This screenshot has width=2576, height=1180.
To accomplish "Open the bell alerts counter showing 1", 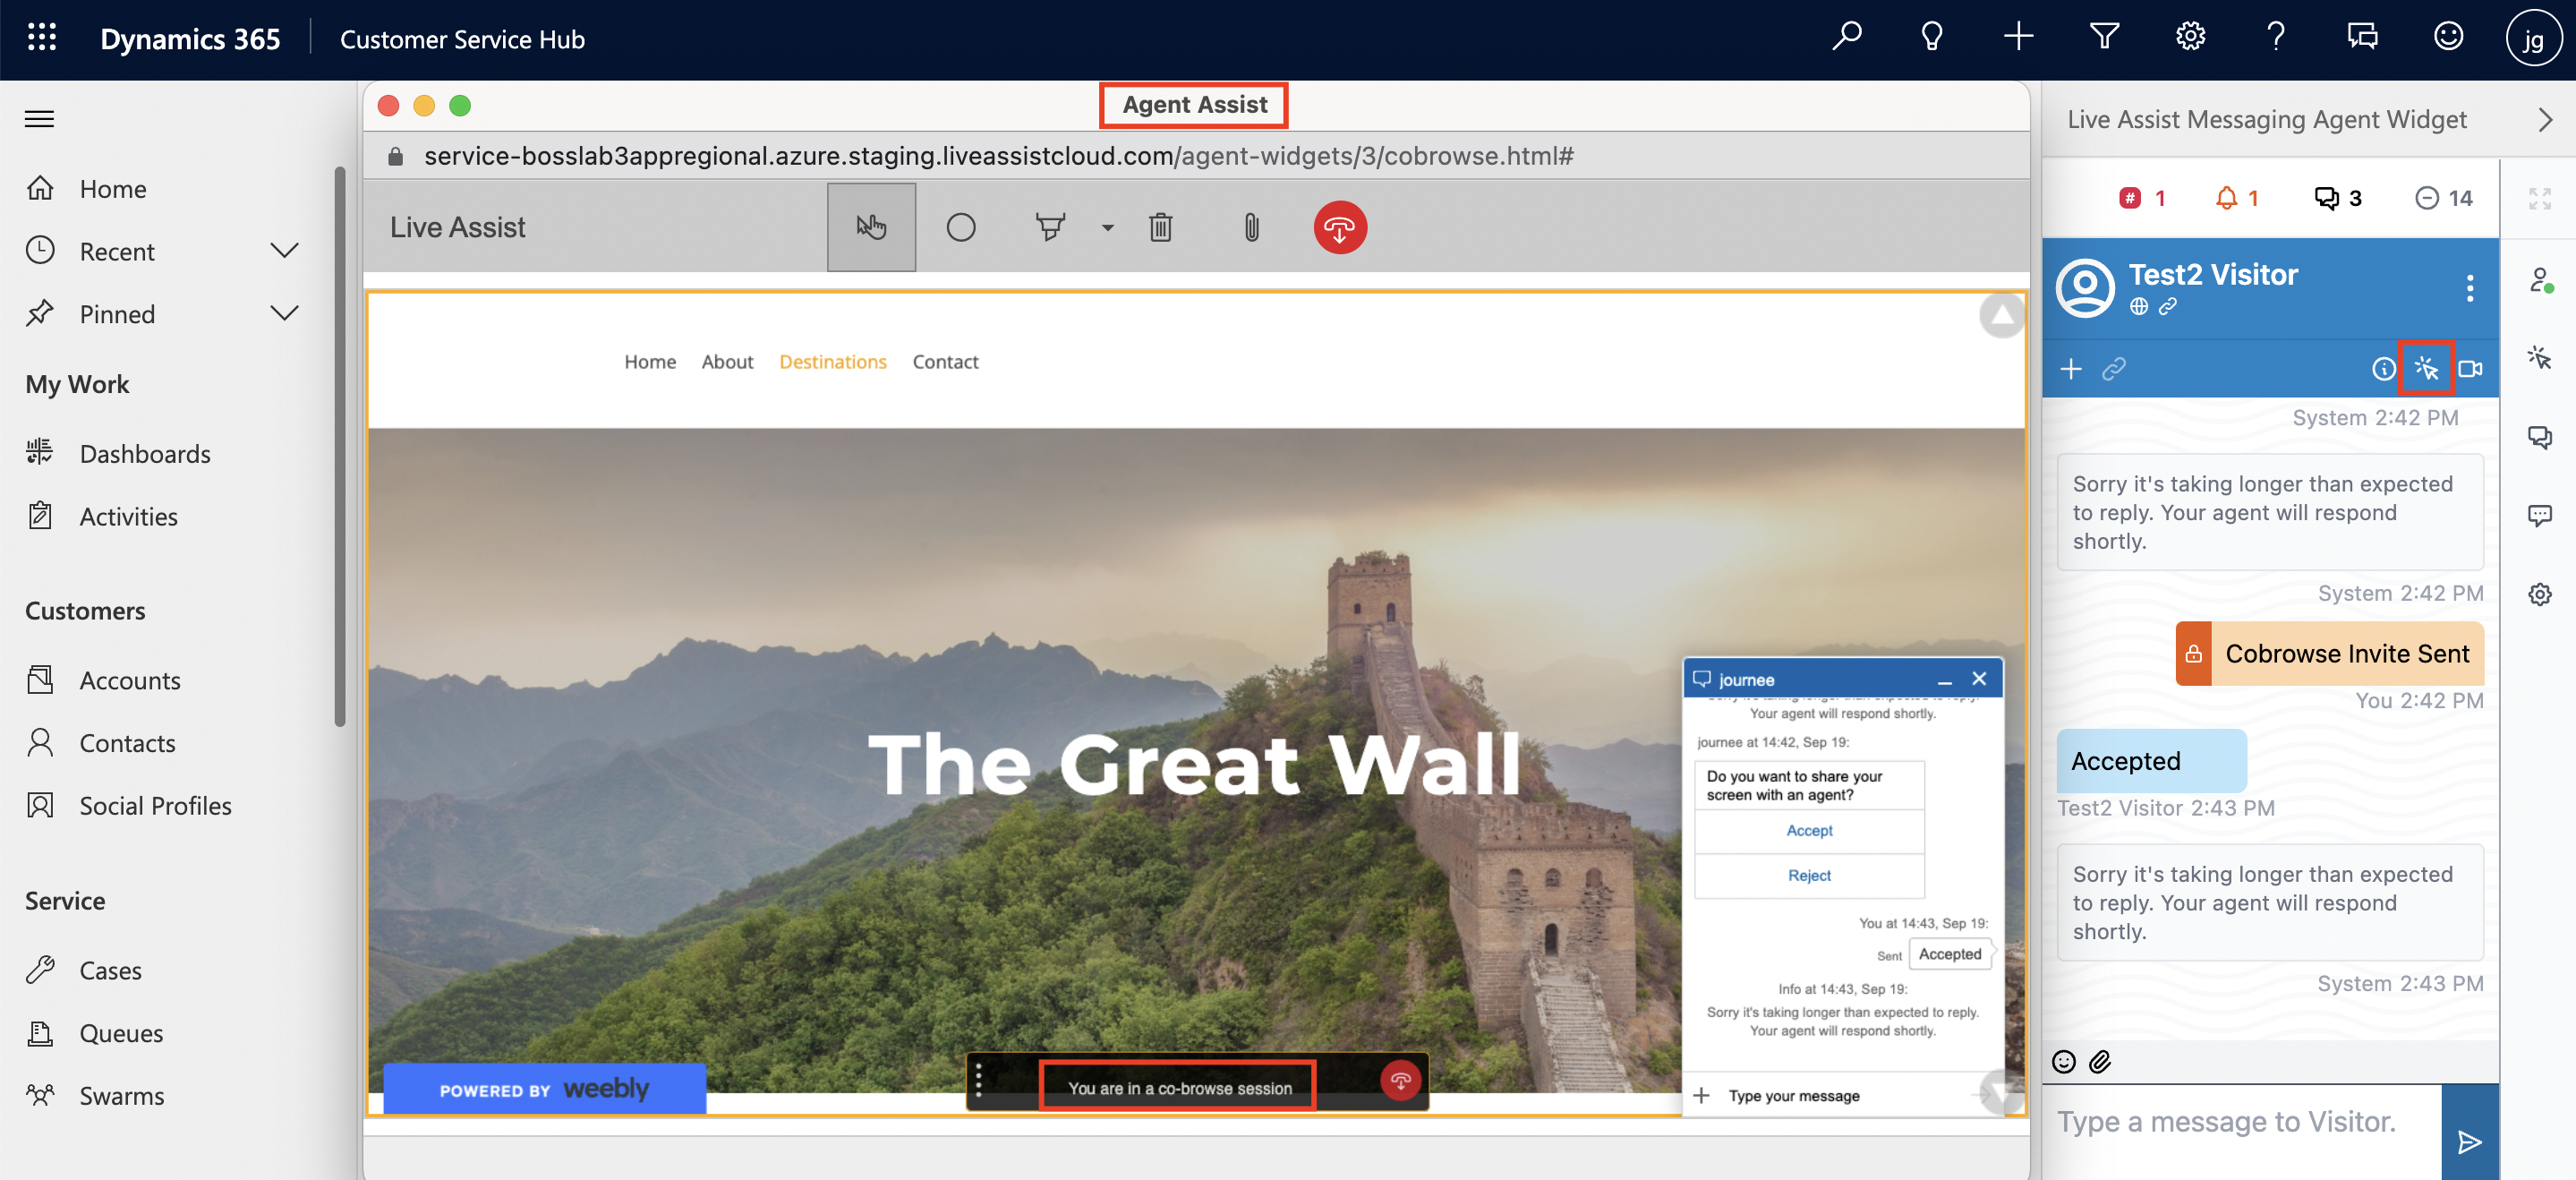I will coord(2237,198).
